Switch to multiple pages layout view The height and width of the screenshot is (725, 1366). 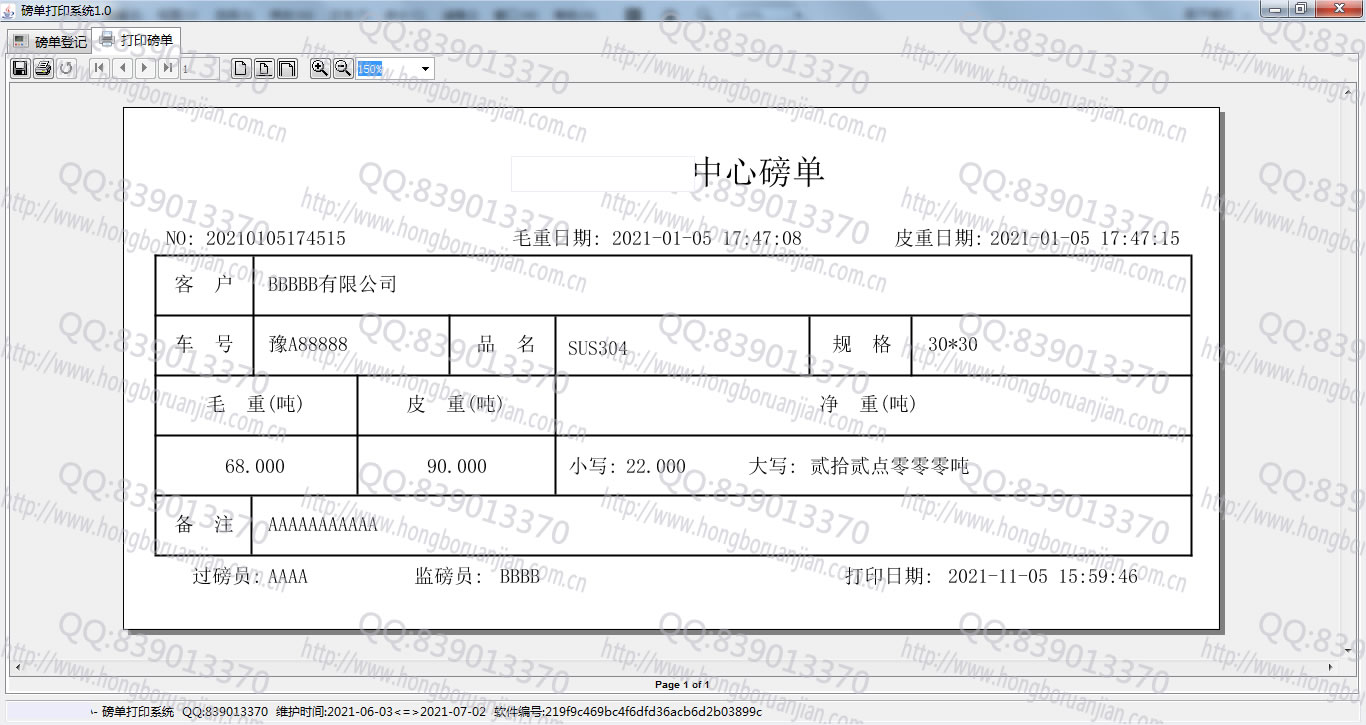(x=288, y=69)
